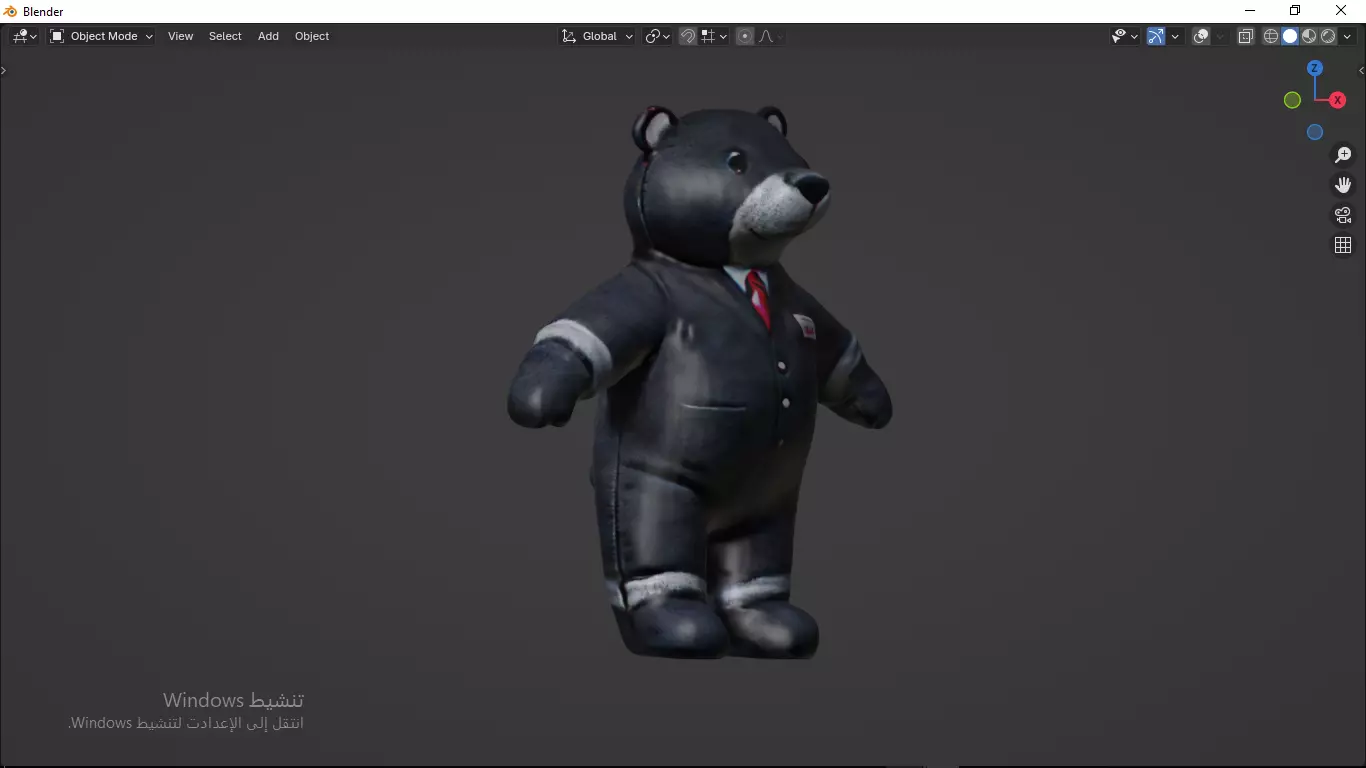The width and height of the screenshot is (1366, 768).
Task: Open object type visibility popover
Action: tap(1125, 36)
